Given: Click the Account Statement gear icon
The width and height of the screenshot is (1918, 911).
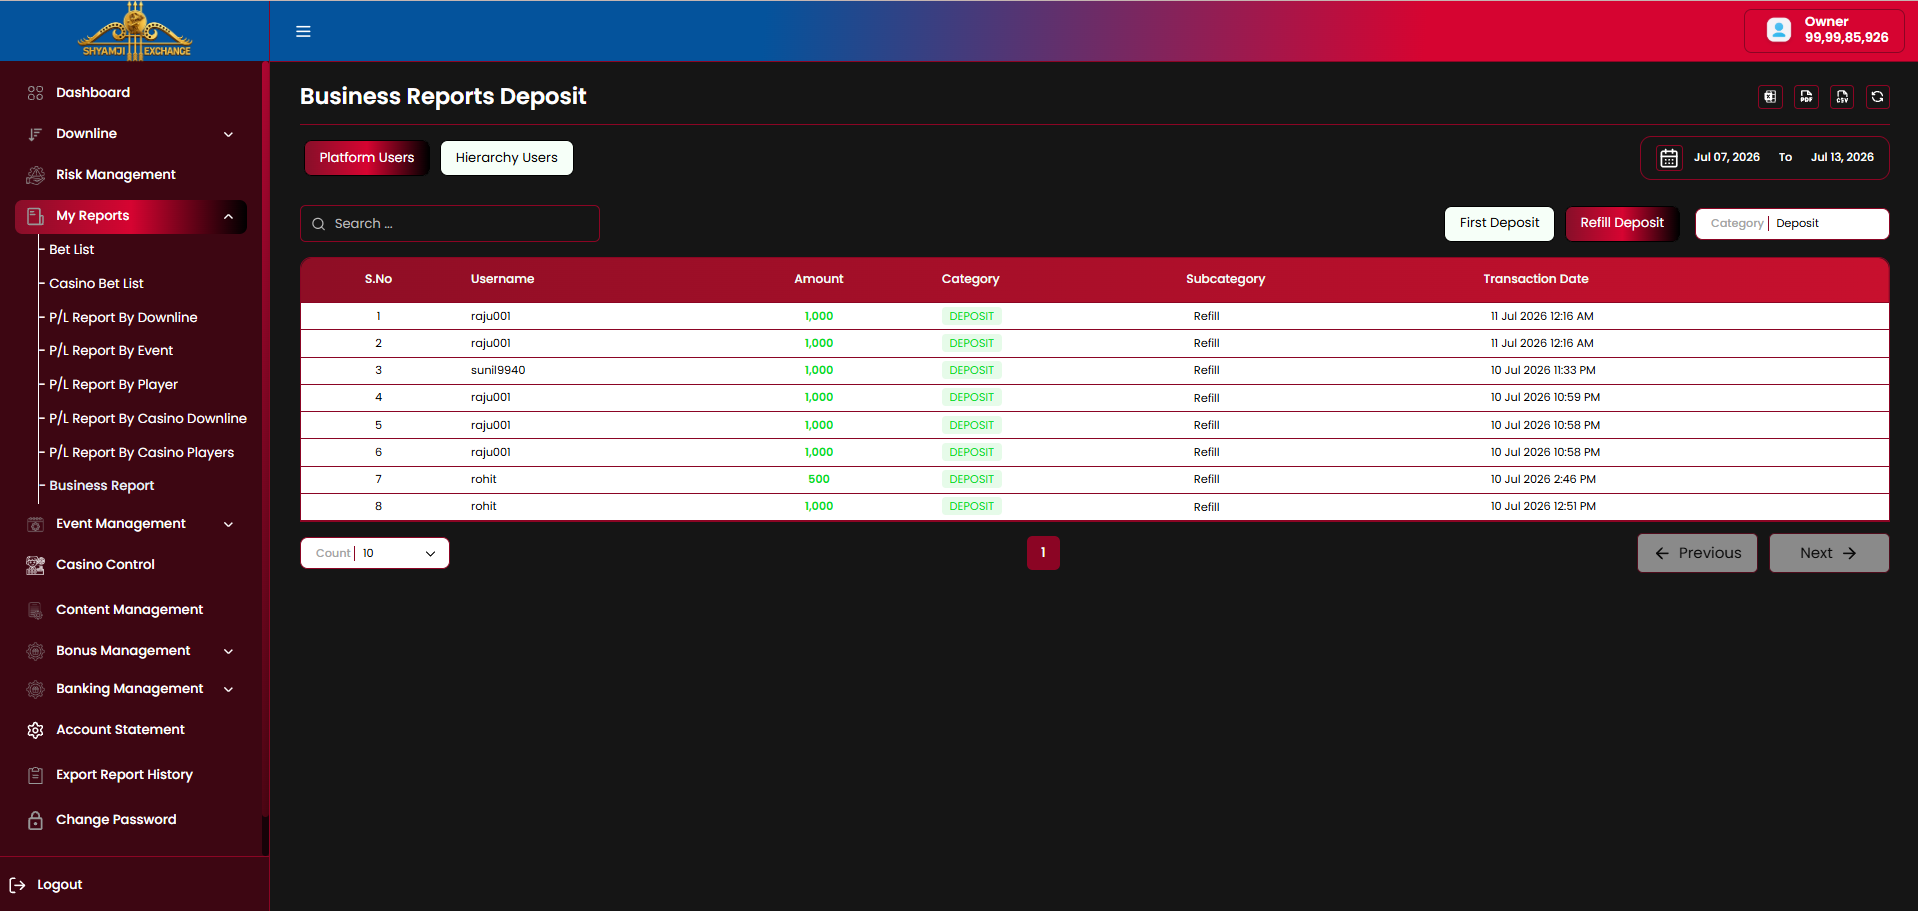Looking at the screenshot, I should pyautogui.click(x=35, y=730).
